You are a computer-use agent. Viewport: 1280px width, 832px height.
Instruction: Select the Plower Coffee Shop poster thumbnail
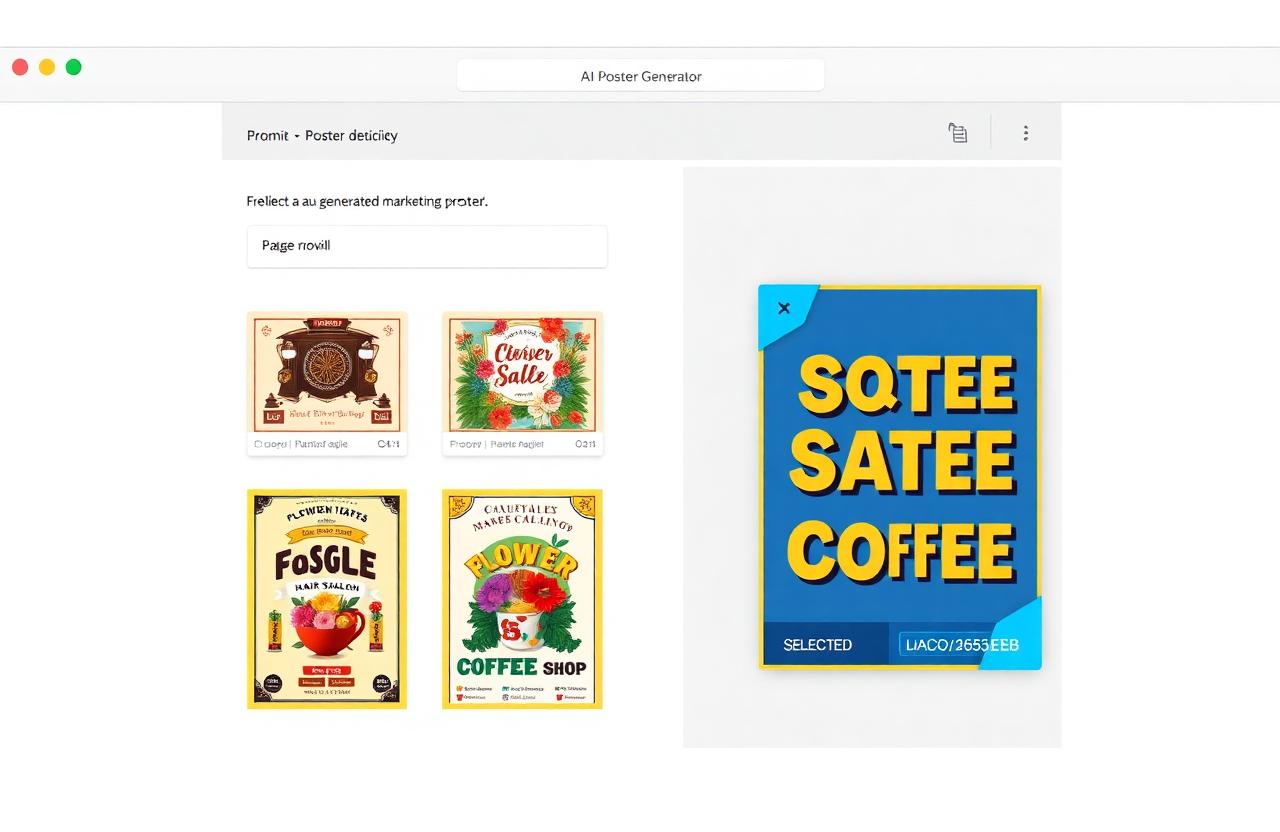click(522, 599)
